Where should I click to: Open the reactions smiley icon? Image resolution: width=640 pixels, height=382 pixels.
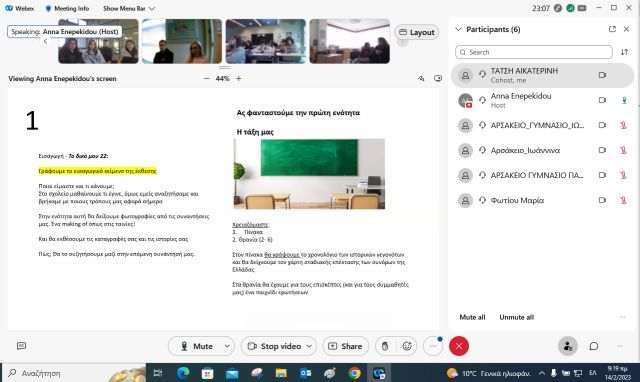(x=407, y=346)
